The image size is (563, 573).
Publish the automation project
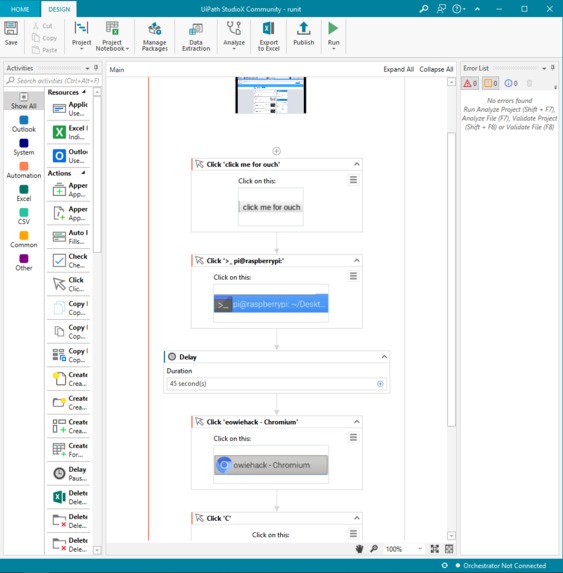[303, 34]
